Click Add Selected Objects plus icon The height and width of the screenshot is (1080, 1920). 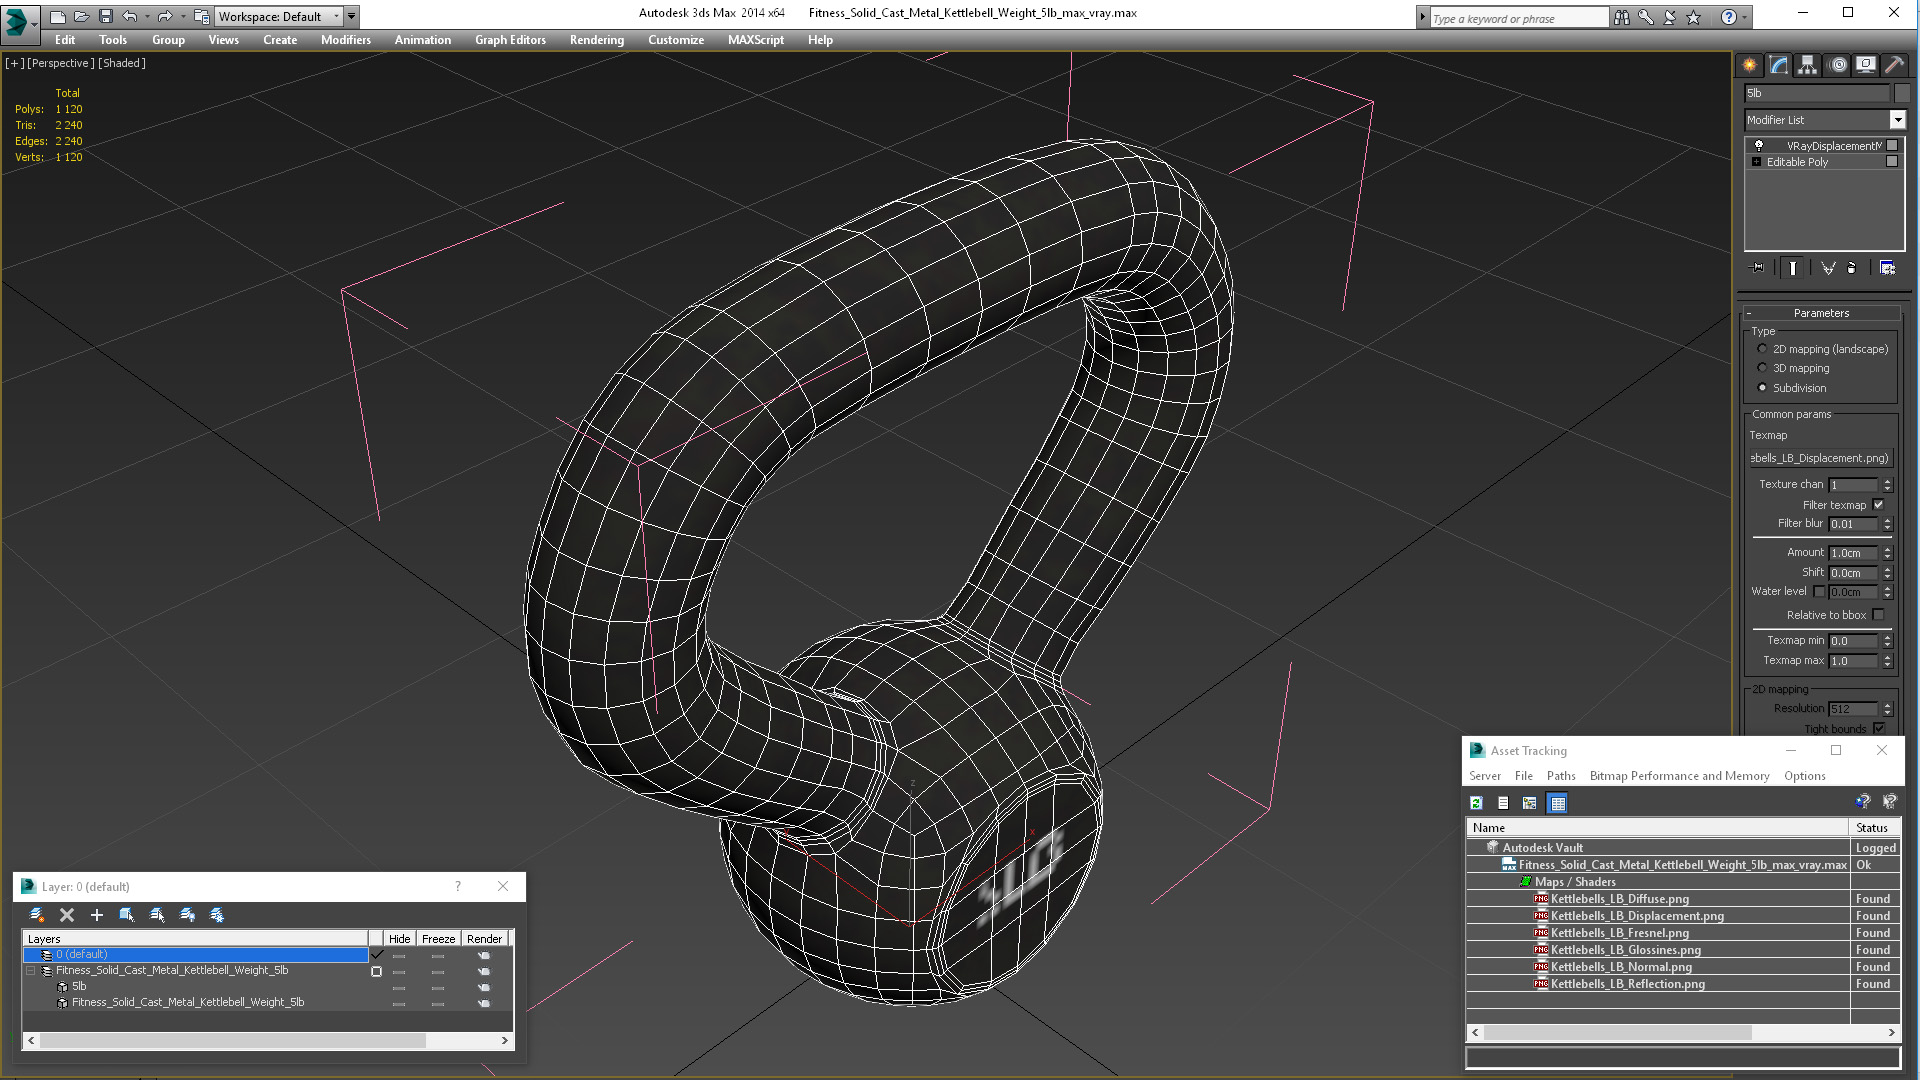97,915
